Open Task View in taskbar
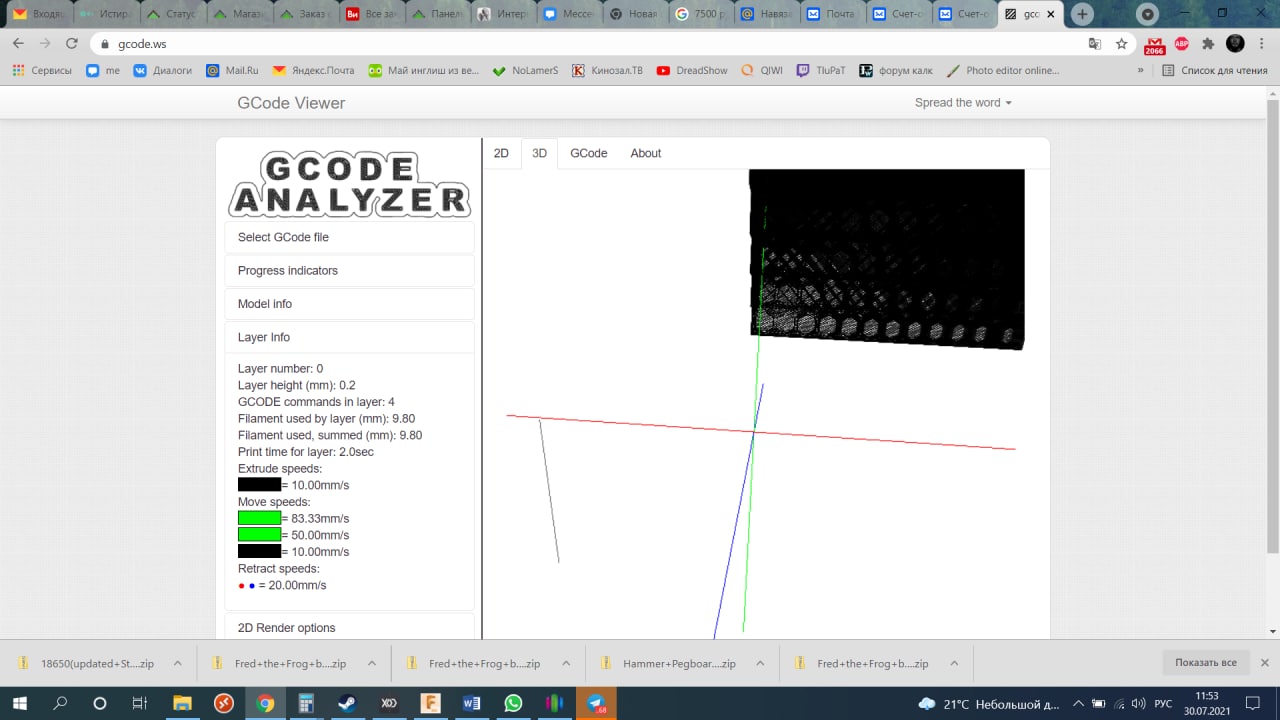Screen dimensions: 1280x720 140,703
